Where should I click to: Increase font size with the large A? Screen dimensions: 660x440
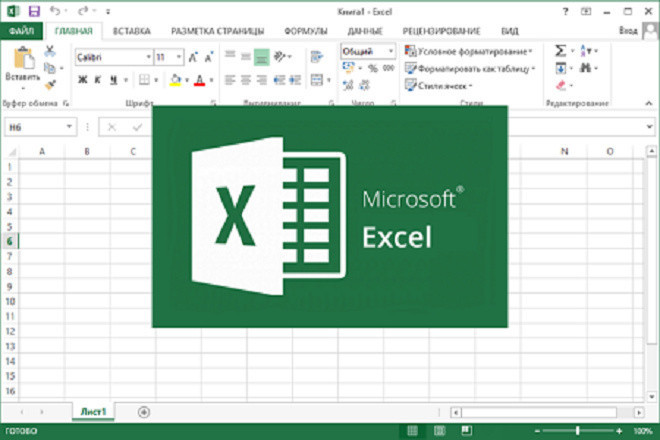click(193, 57)
